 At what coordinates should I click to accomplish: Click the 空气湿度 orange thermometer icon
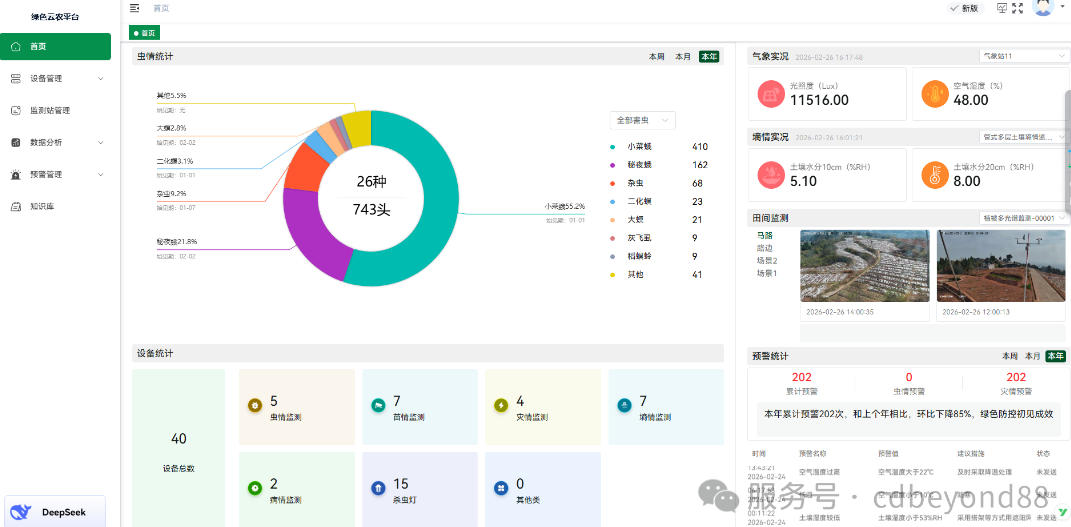coord(934,94)
